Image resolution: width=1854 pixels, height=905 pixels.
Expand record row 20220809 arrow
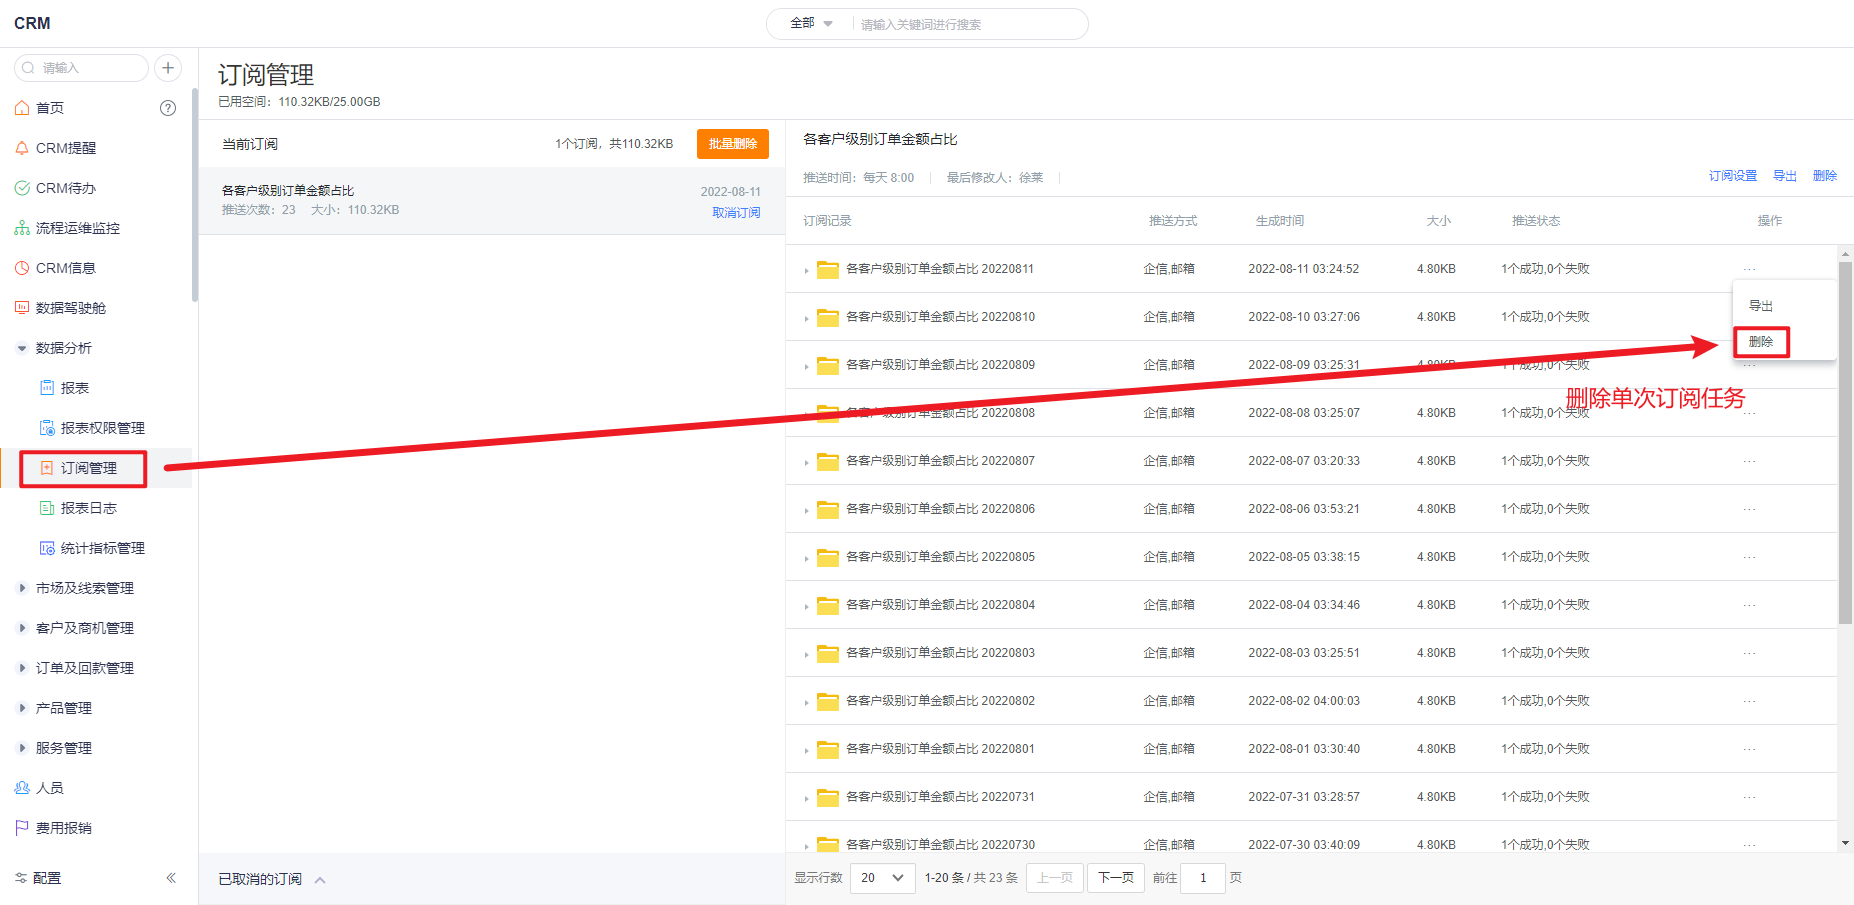click(806, 366)
